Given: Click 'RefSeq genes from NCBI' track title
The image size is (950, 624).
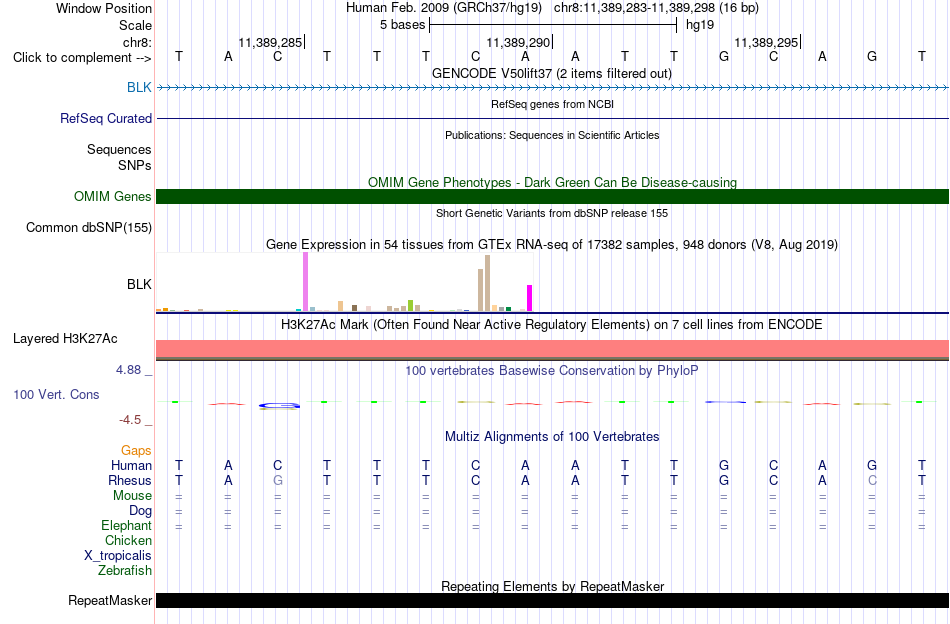Looking at the screenshot, I should coord(552,104).
